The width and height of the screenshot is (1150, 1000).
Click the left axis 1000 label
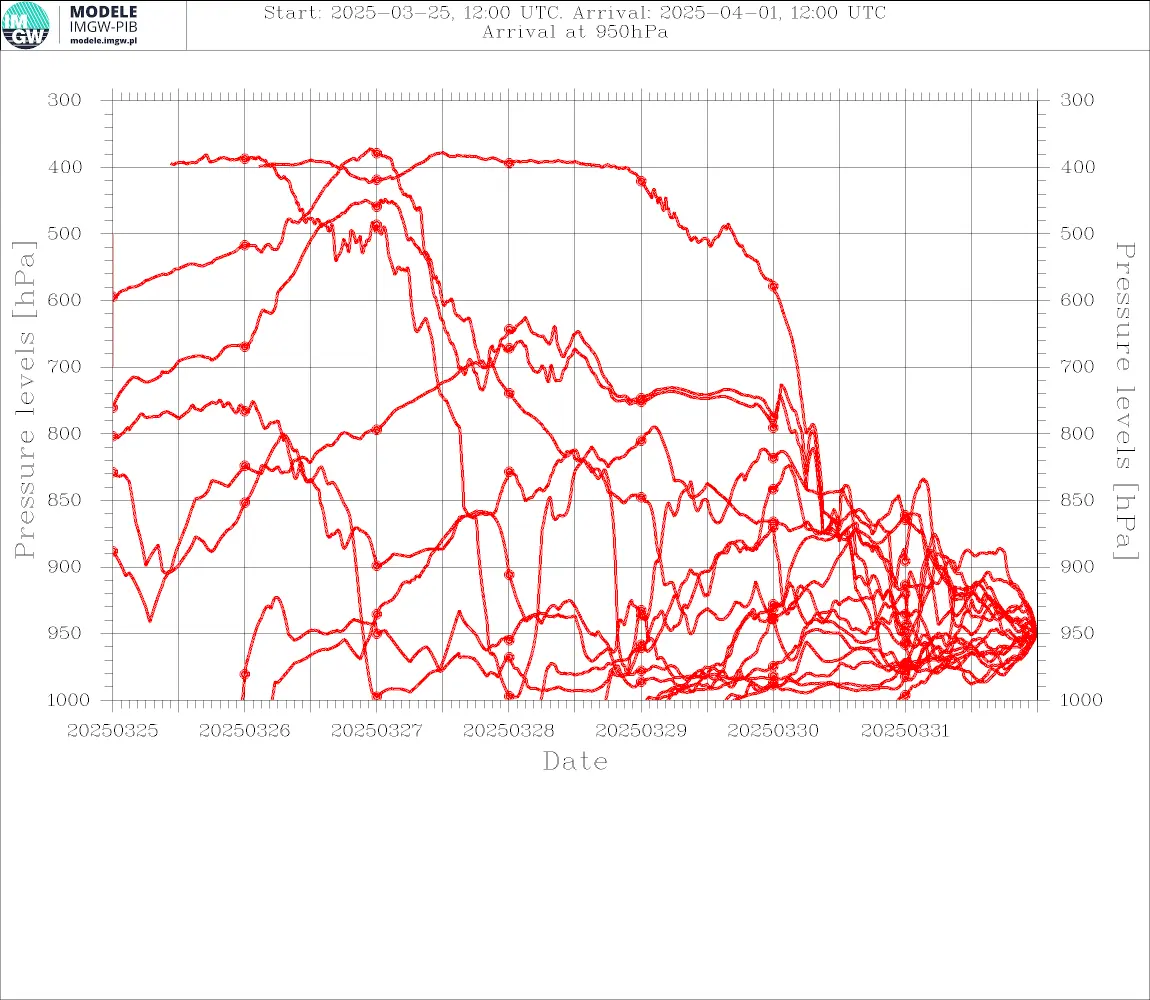click(69, 700)
